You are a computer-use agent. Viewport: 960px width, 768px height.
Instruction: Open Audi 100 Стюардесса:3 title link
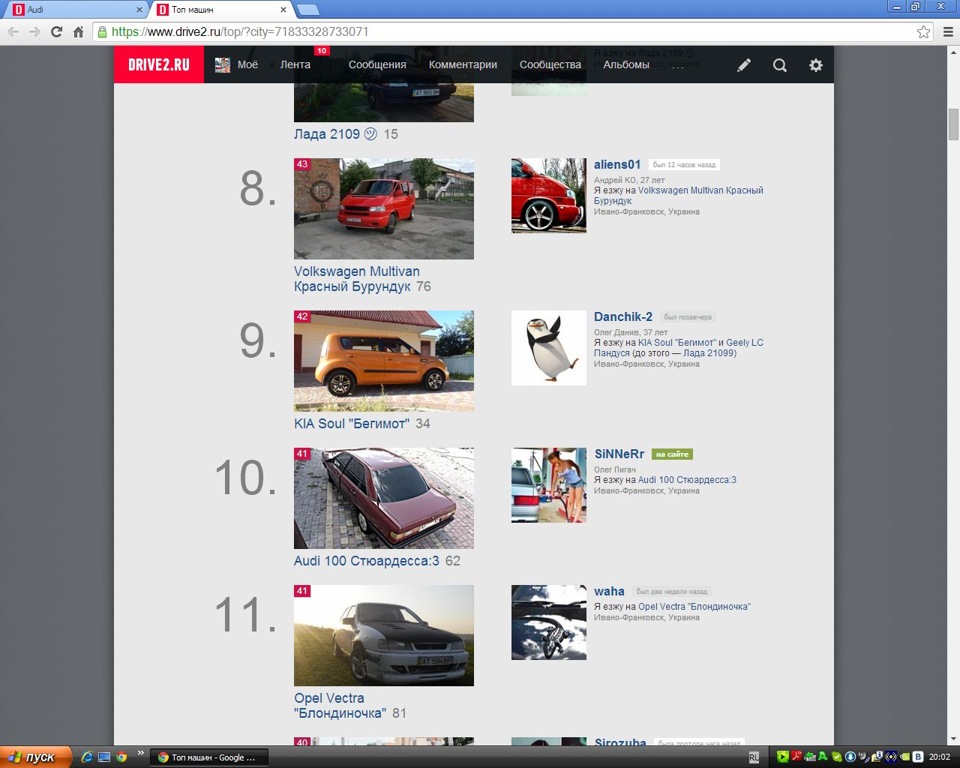[x=366, y=560]
